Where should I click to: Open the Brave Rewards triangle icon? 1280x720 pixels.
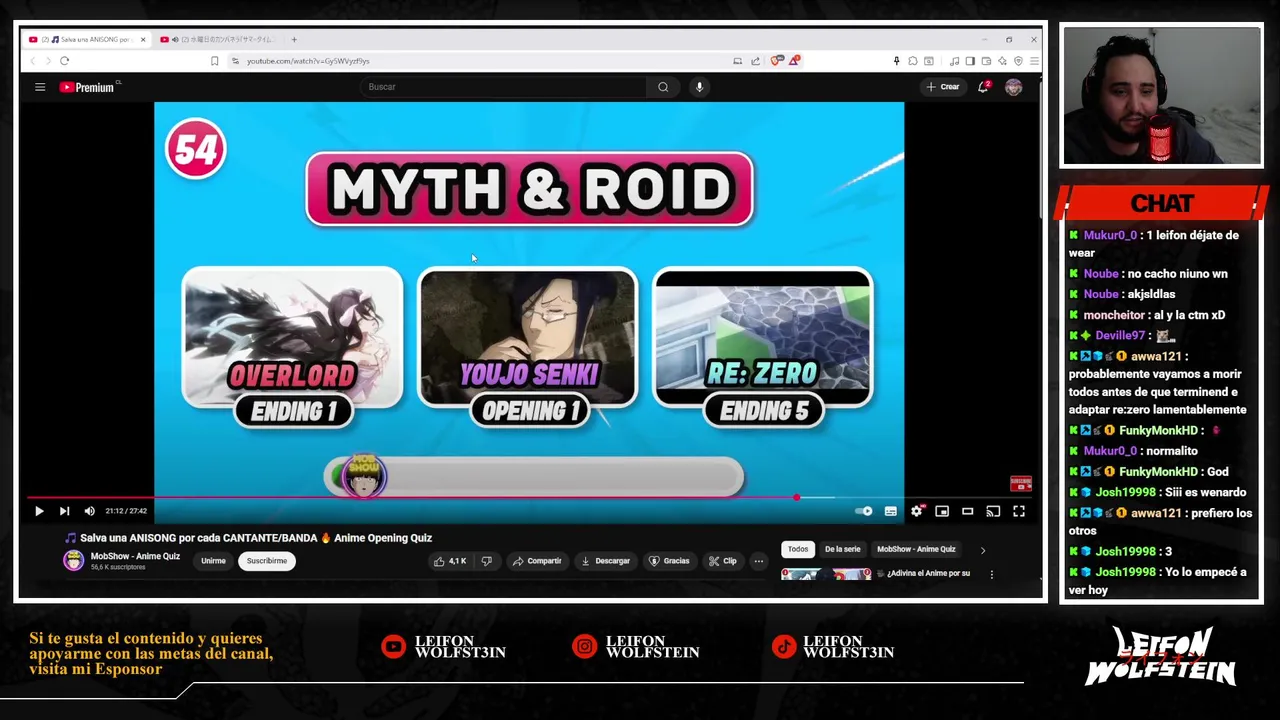794,61
